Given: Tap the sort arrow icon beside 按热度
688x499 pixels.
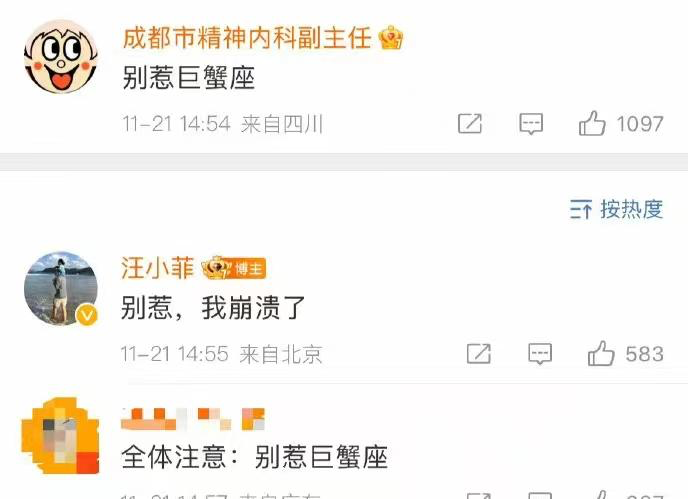Looking at the screenshot, I should click(x=581, y=209).
